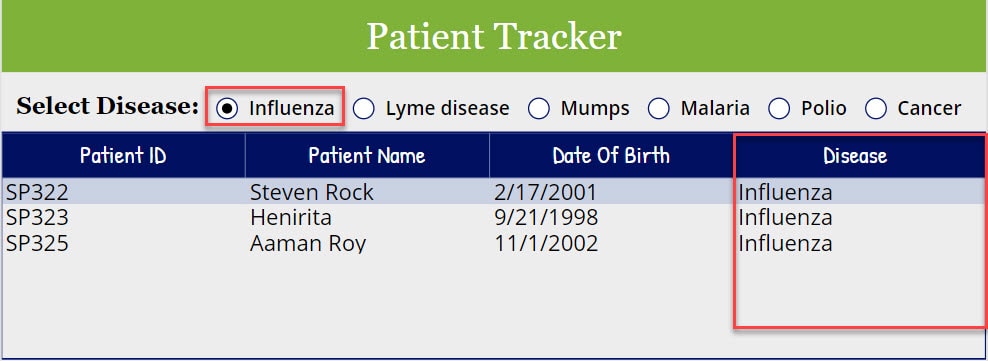
Task: Click the Date Of Birth column header
Action: click(x=611, y=155)
